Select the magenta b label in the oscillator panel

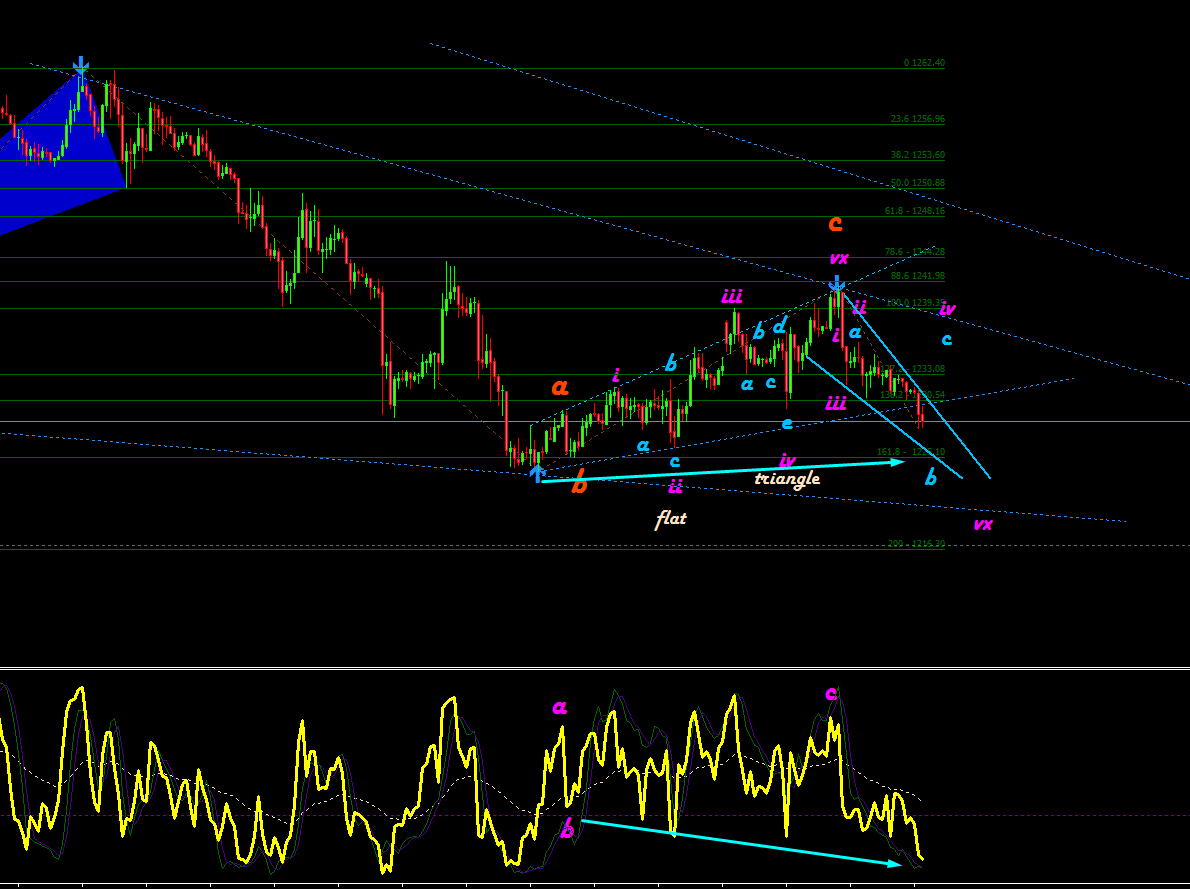pyautogui.click(x=567, y=828)
